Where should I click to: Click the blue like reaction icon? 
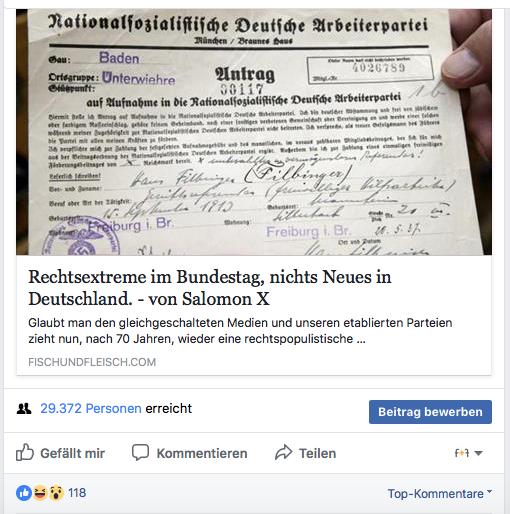[24, 493]
